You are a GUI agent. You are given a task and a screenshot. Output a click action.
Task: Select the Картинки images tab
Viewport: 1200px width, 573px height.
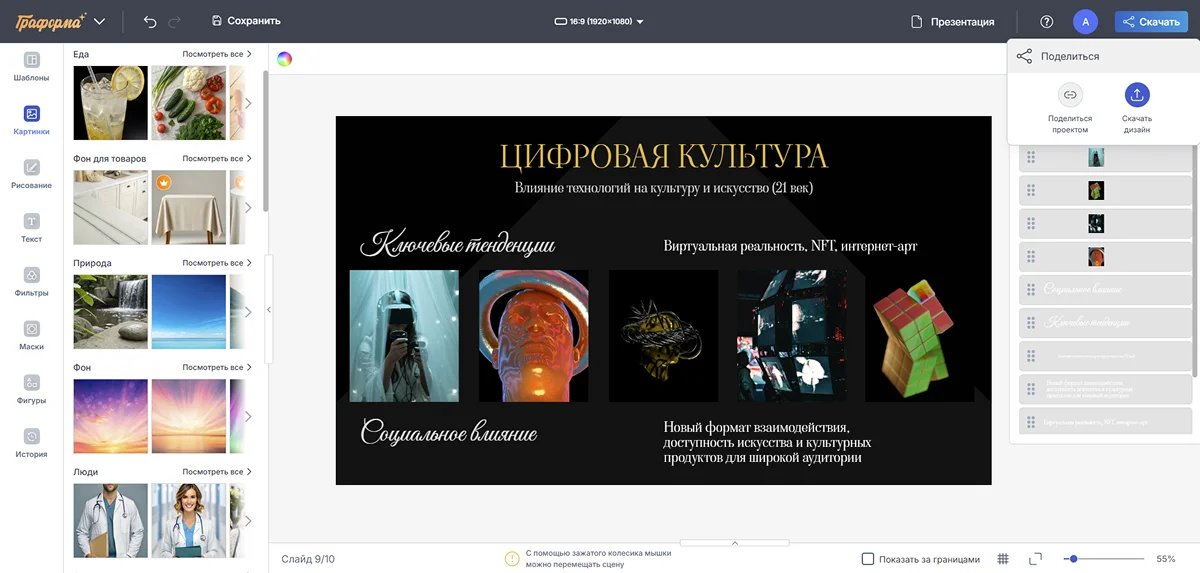[31, 121]
